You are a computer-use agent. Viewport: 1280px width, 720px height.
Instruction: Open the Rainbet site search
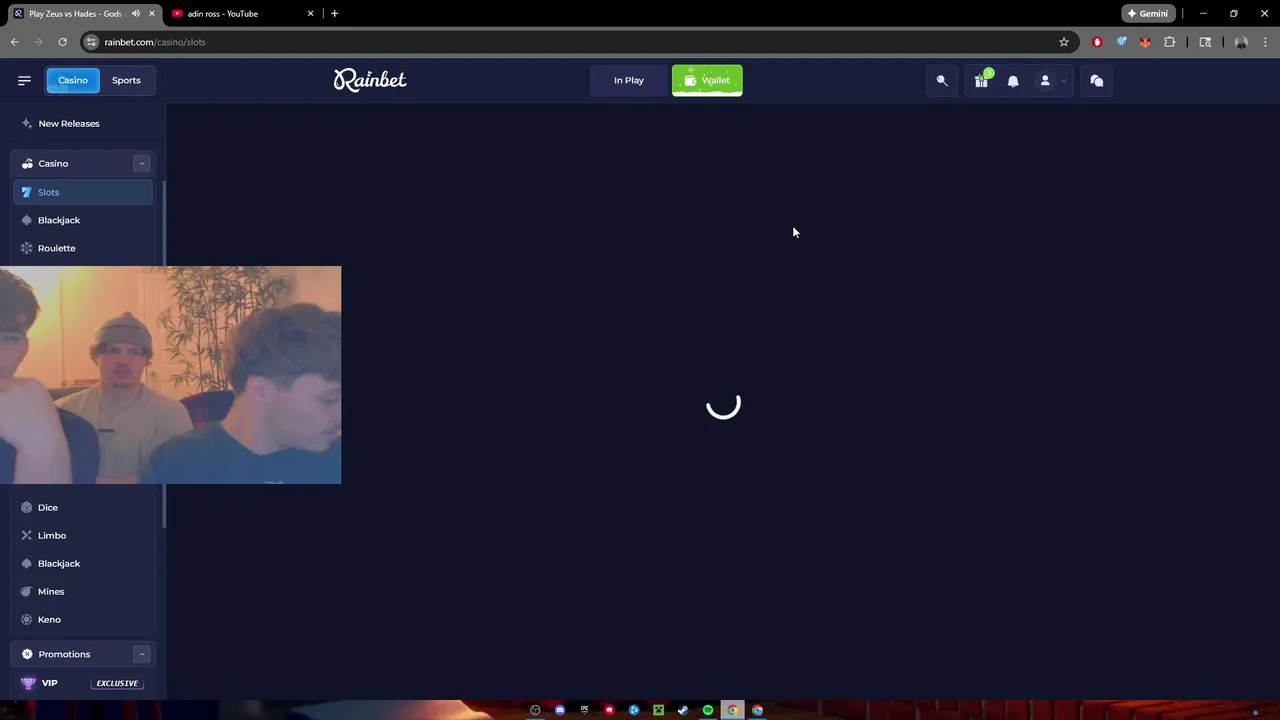[942, 81]
